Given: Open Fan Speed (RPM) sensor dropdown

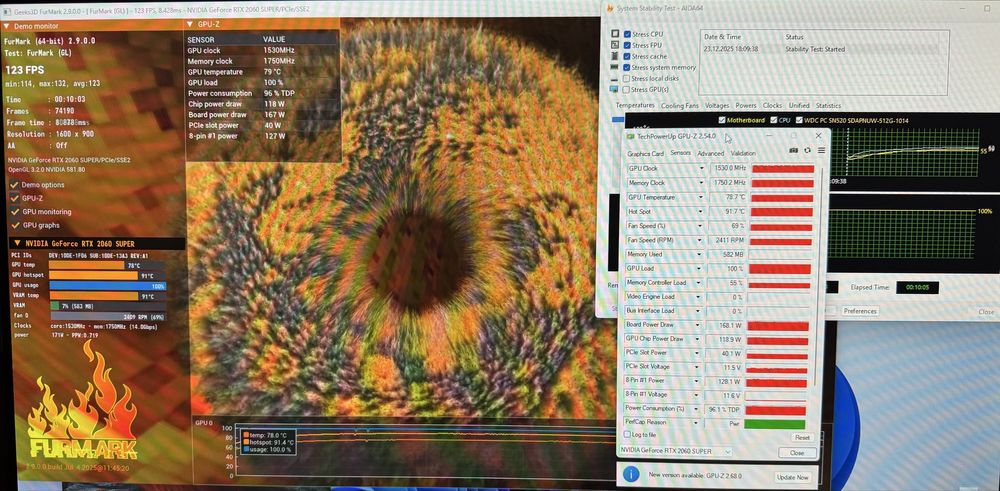Looking at the screenshot, I should [x=701, y=240].
